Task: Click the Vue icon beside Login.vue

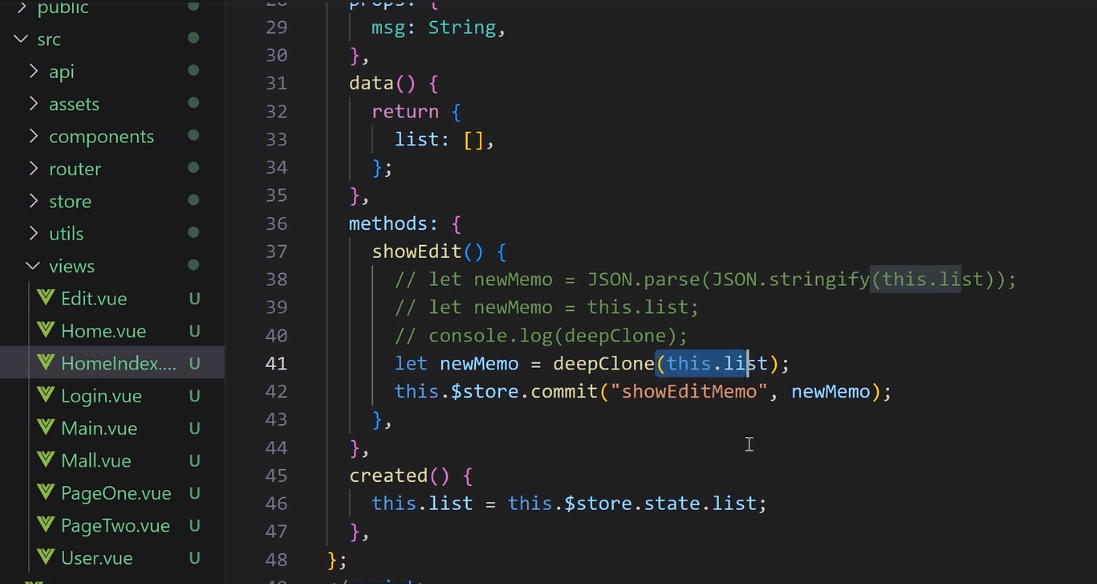Action: coord(46,394)
